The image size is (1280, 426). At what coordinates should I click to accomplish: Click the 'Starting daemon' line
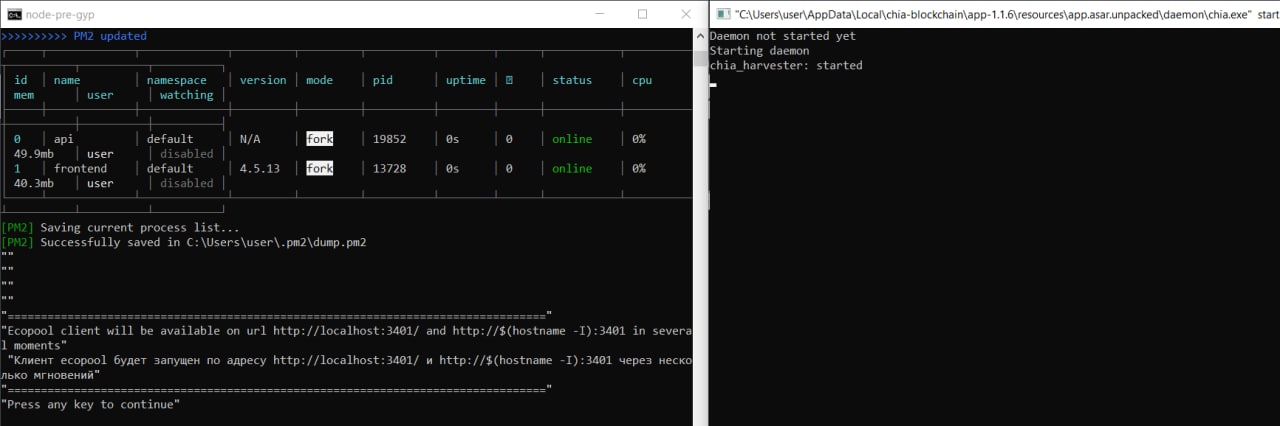pyautogui.click(x=759, y=51)
